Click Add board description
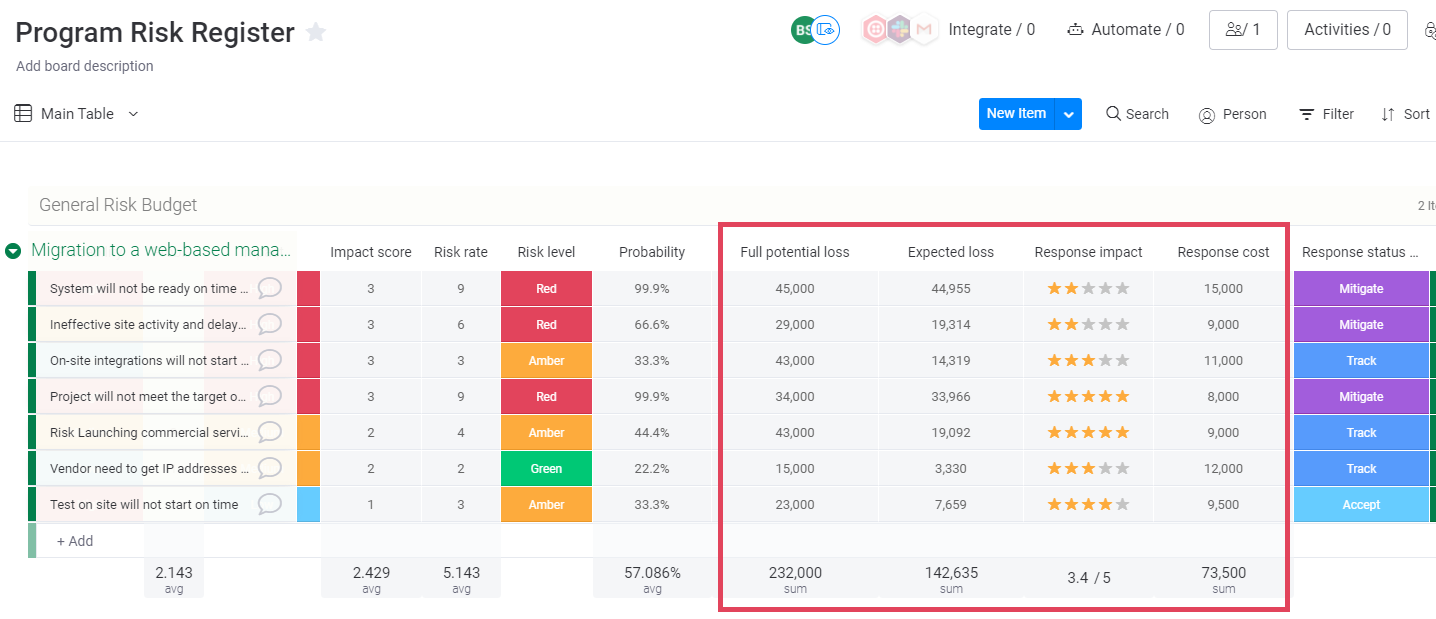The width and height of the screenshot is (1436, 619). point(84,66)
